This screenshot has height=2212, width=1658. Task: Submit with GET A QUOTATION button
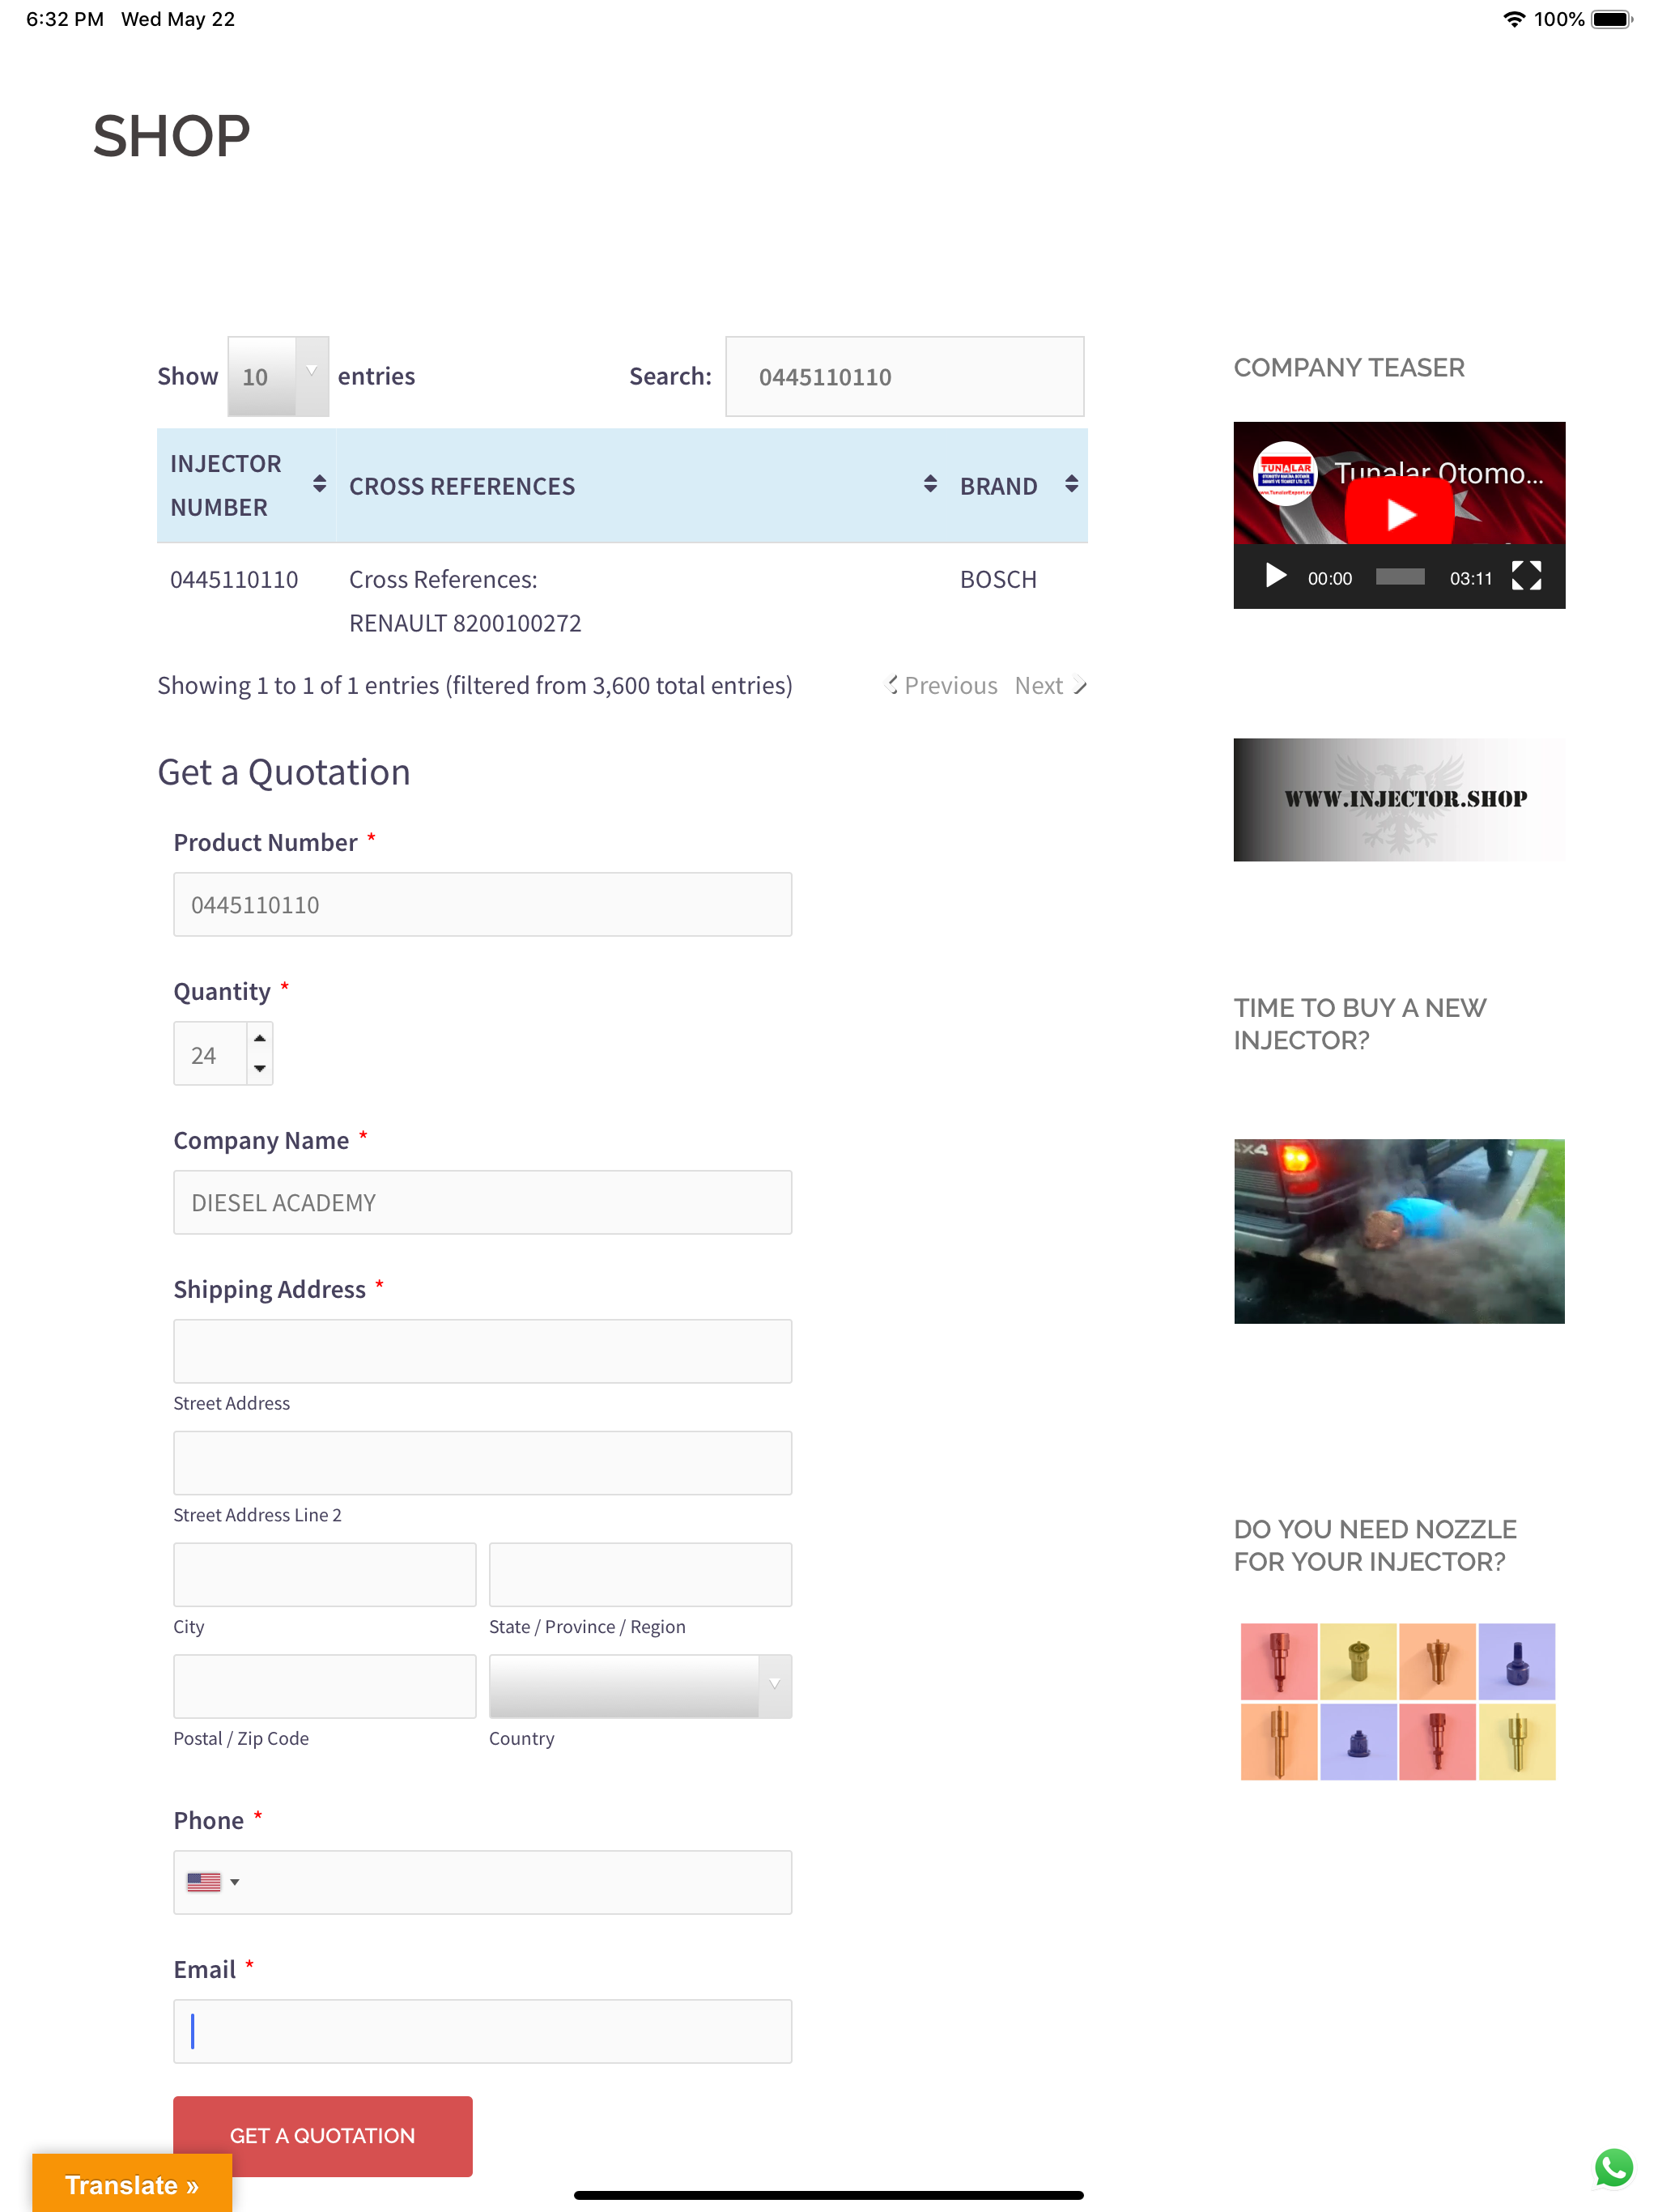[x=323, y=2136]
